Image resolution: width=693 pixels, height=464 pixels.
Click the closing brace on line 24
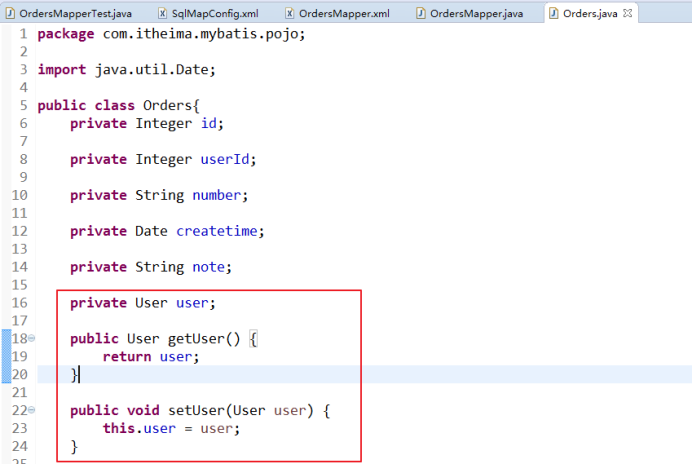[x=74, y=446]
